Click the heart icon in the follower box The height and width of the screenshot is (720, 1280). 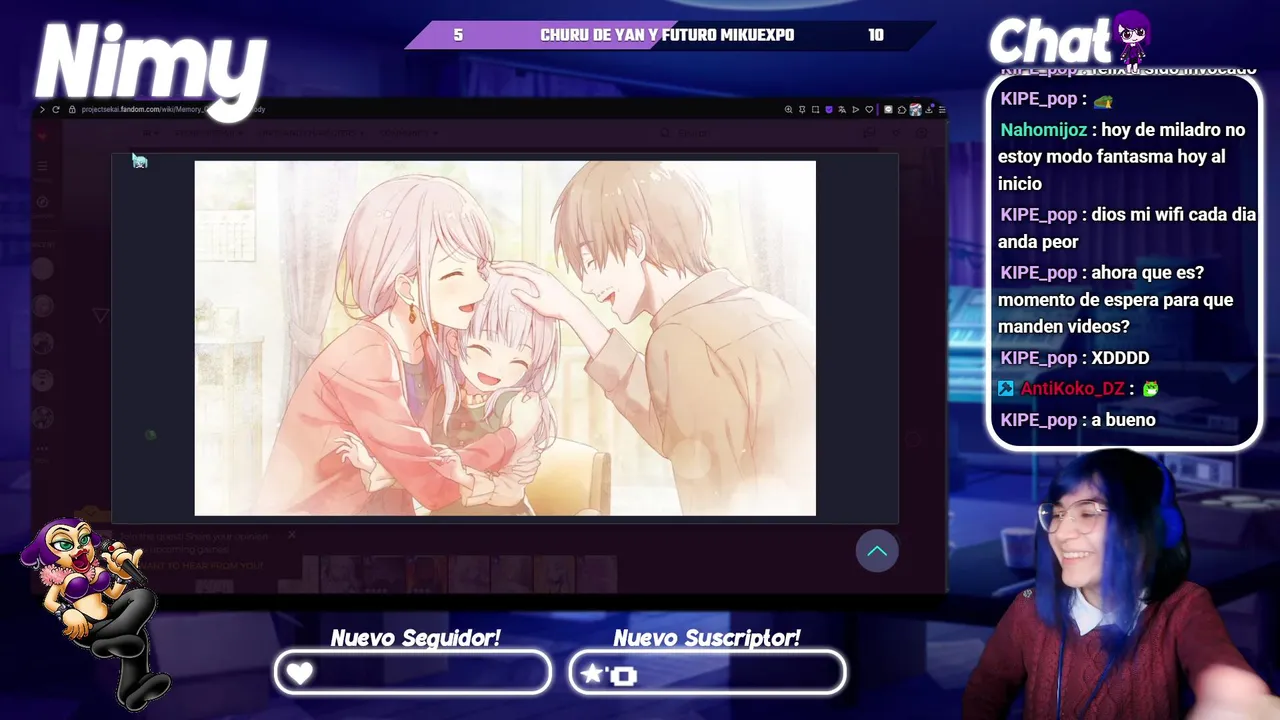point(300,674)
